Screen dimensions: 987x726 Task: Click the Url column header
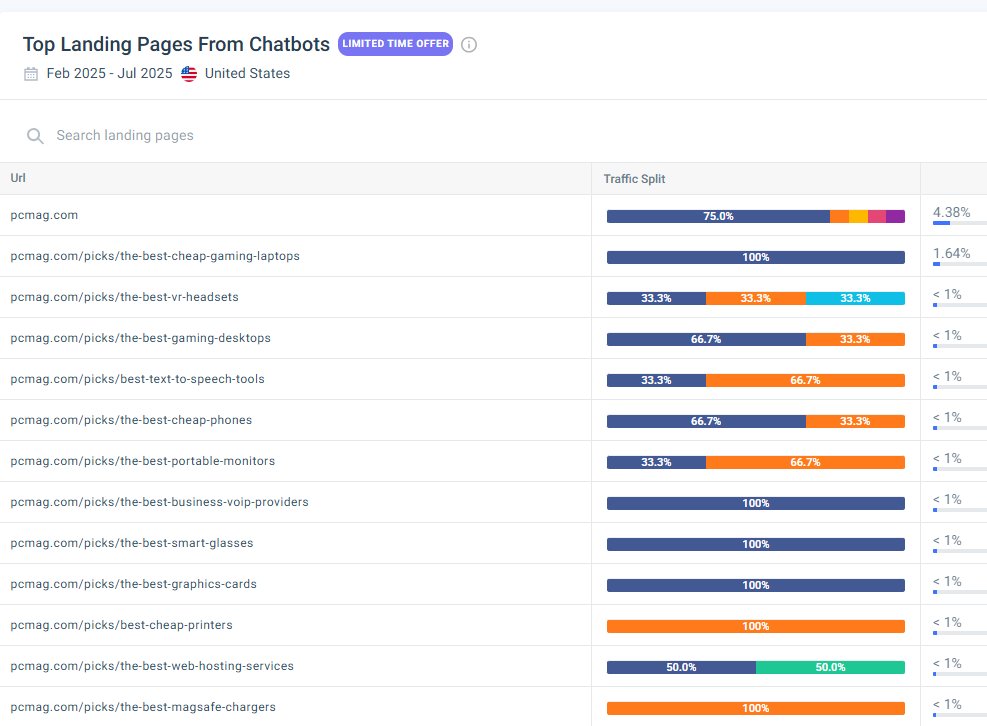point(18,178)
